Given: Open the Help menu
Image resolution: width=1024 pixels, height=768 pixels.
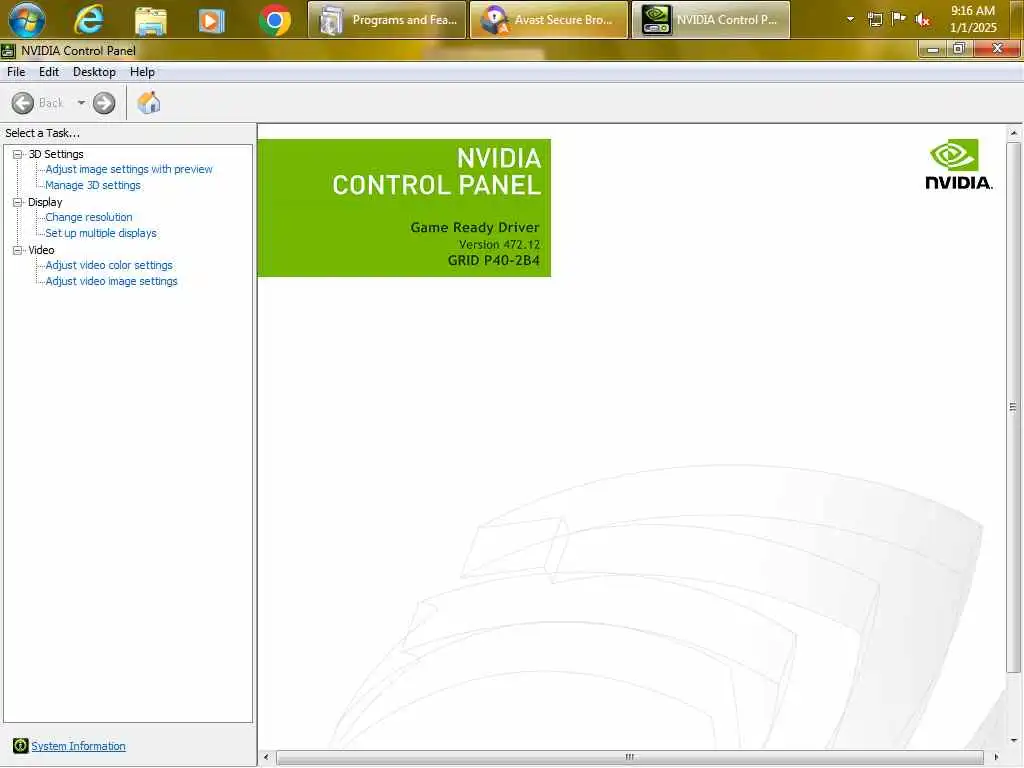Looking at the screenshot, I should point(142,72).
